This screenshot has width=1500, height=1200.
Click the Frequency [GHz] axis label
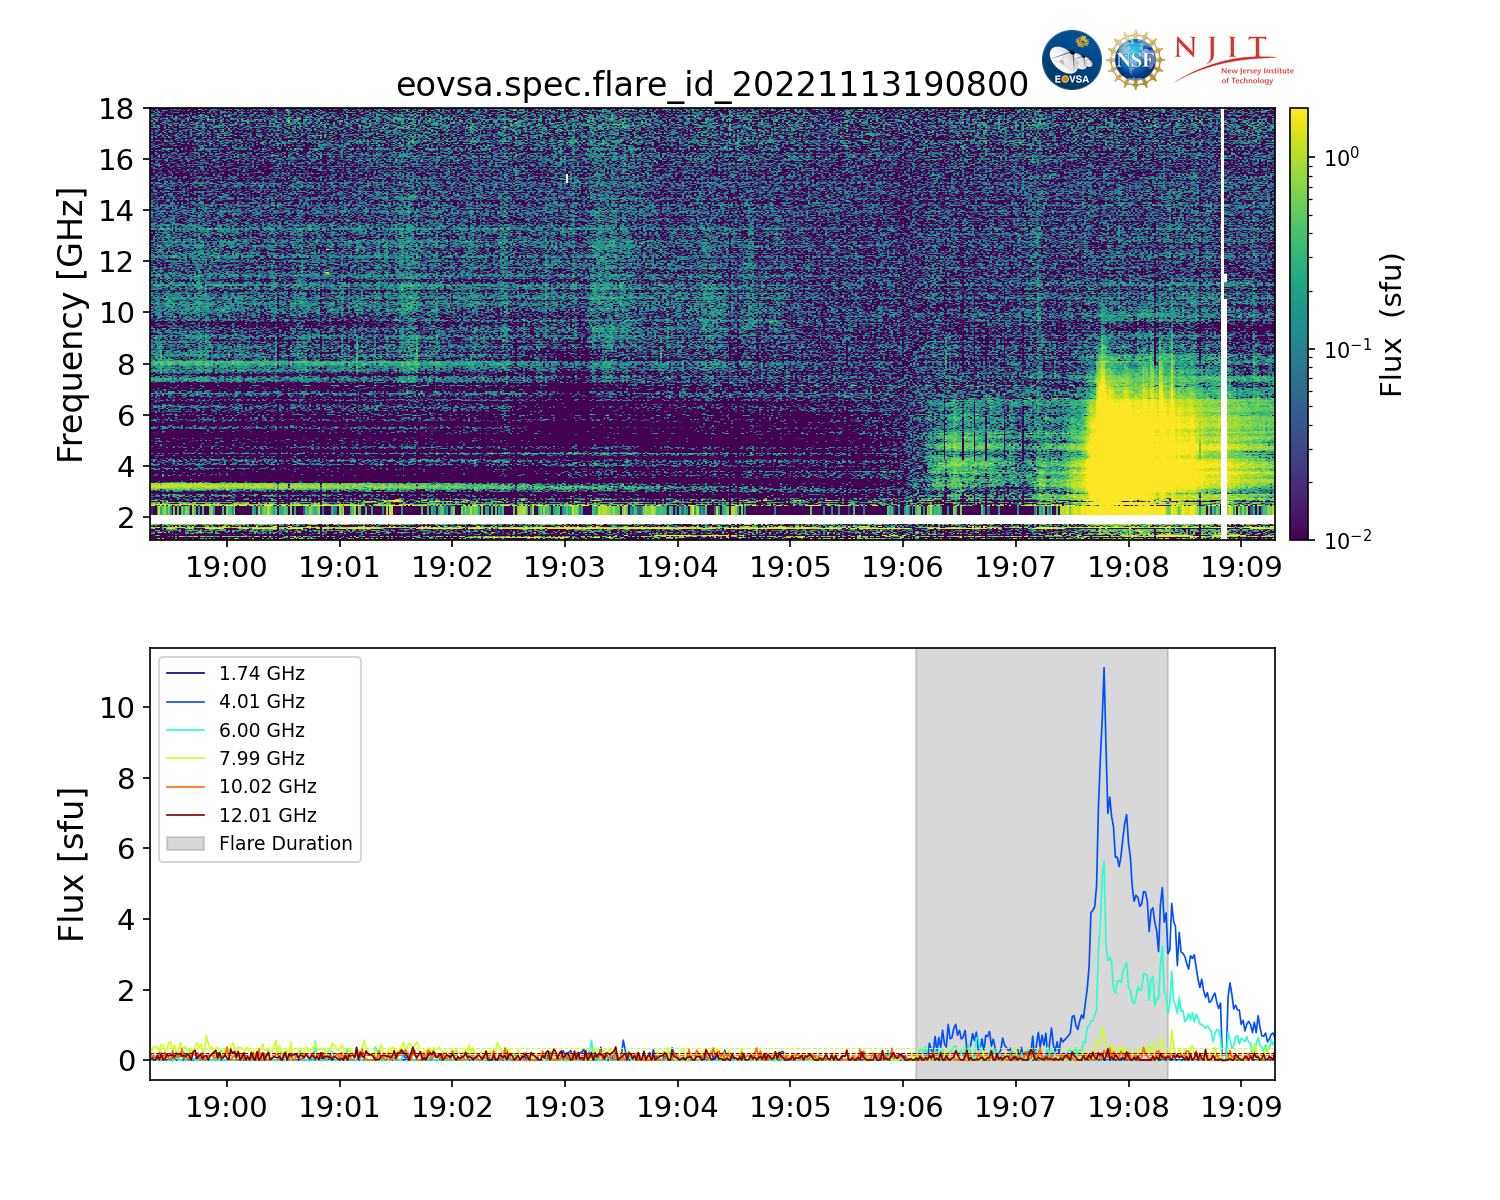pyautogui.click(x=70, y=324)
